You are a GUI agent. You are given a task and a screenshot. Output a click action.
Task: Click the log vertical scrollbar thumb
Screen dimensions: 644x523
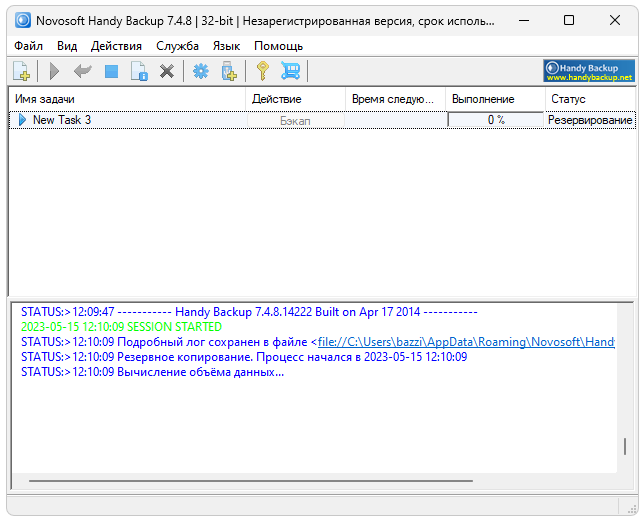(x=625, y=447)
